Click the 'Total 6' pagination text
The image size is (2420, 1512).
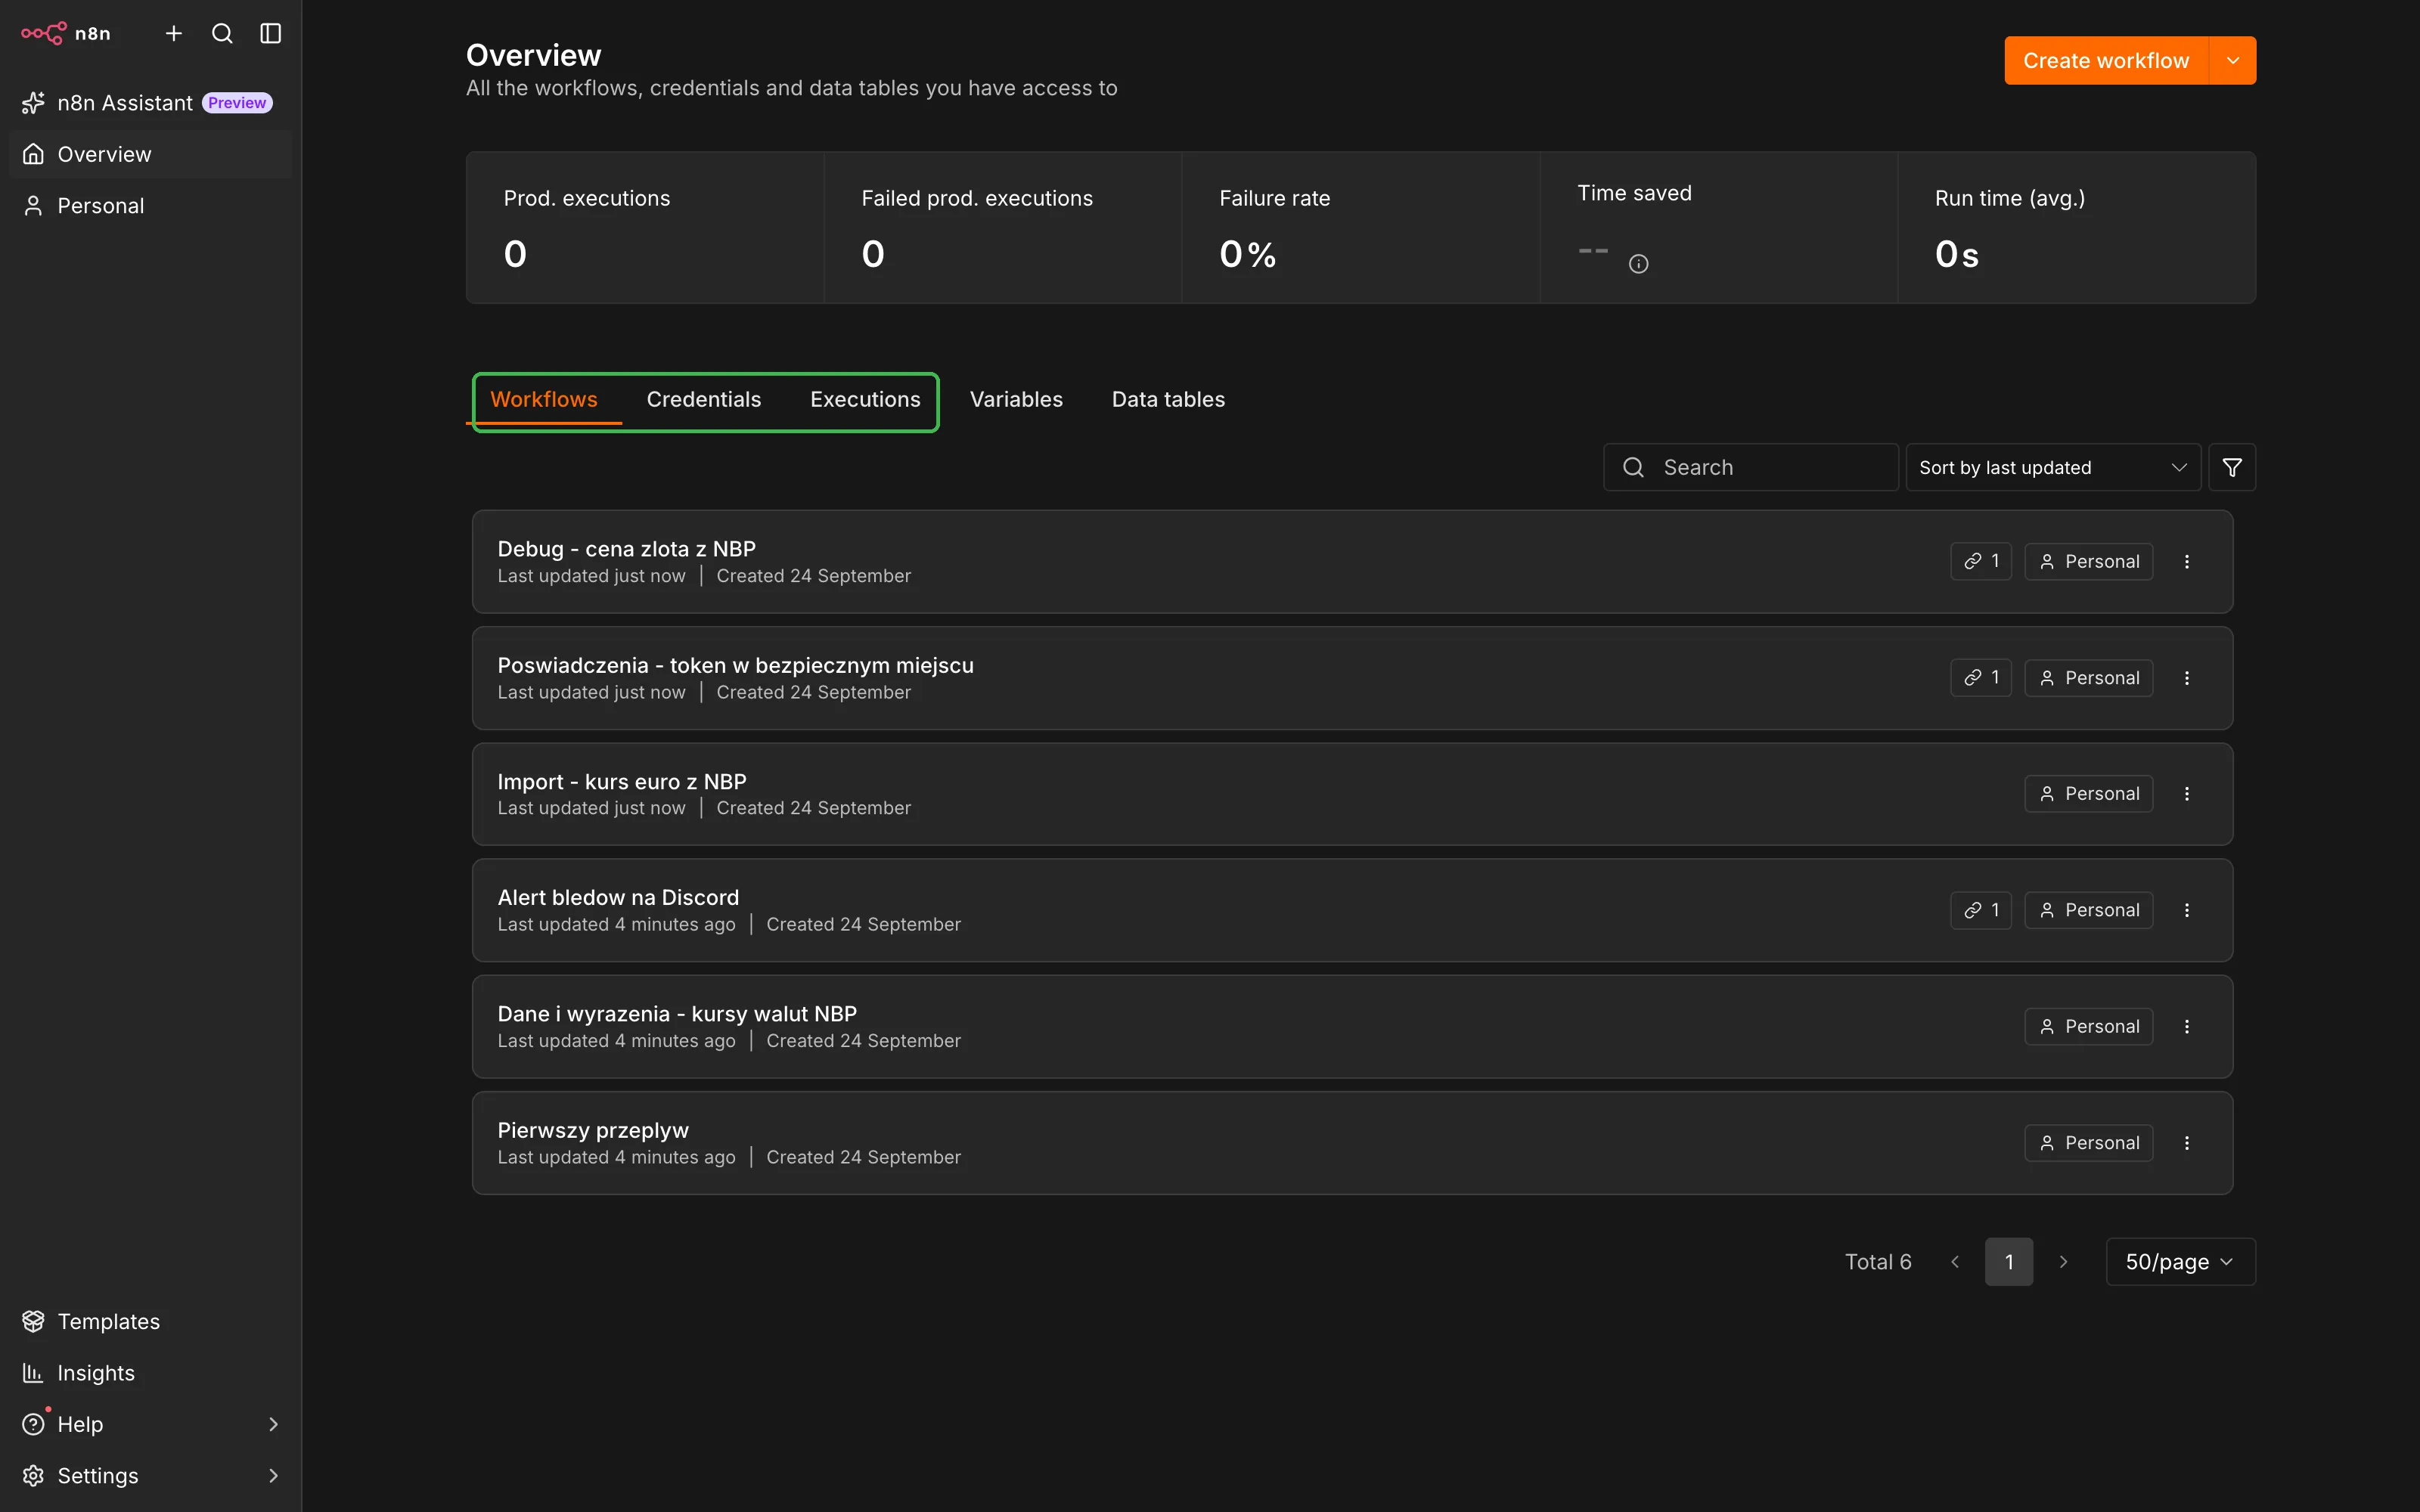pos(1878,1262)
